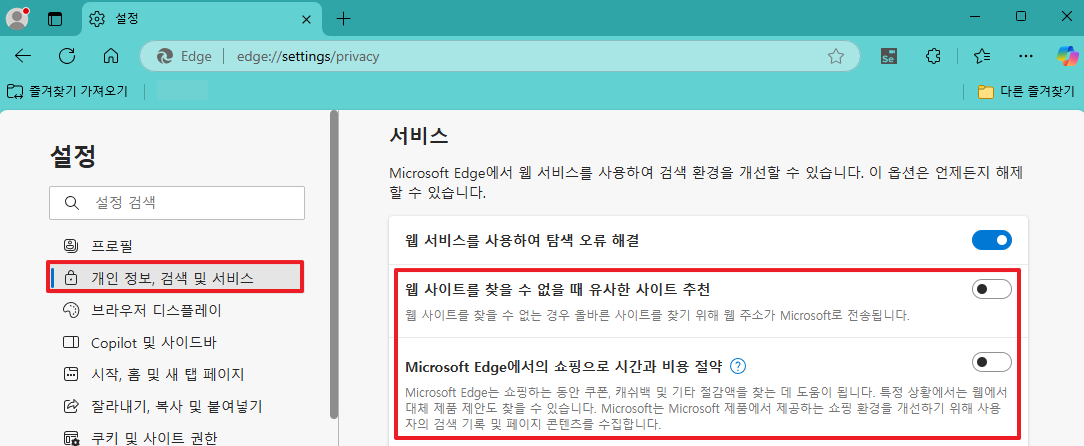
Task: Open 쿠키 및 사이트 권한 settings
Action: pyautogui.click(x=176, y=437)
